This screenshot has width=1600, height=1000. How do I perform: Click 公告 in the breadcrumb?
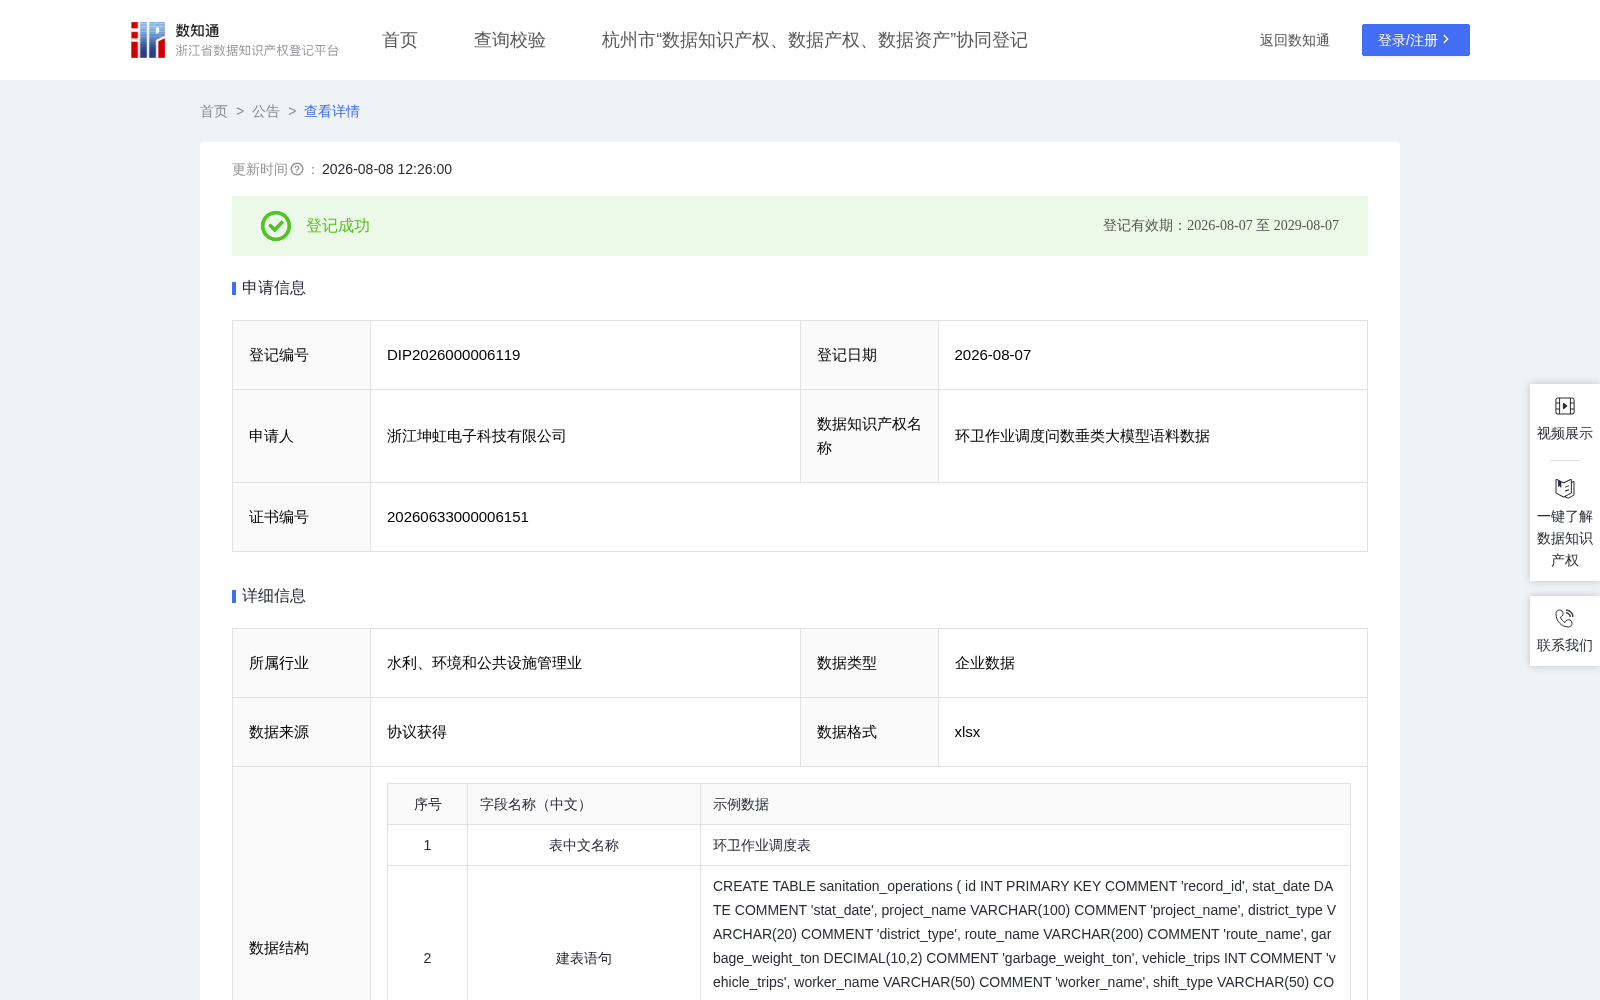[266, 111]
